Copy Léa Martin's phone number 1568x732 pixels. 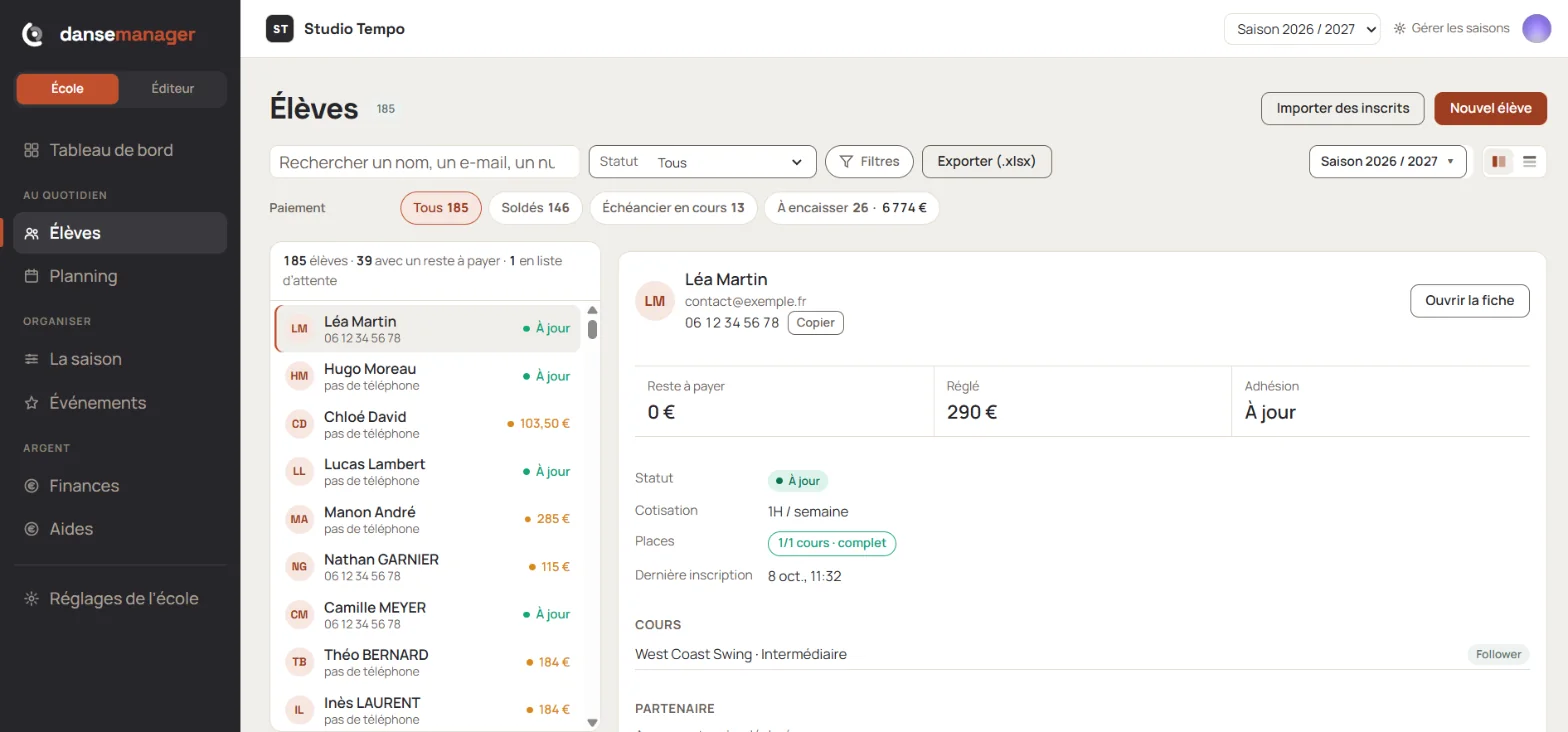[x=816, y=323]
